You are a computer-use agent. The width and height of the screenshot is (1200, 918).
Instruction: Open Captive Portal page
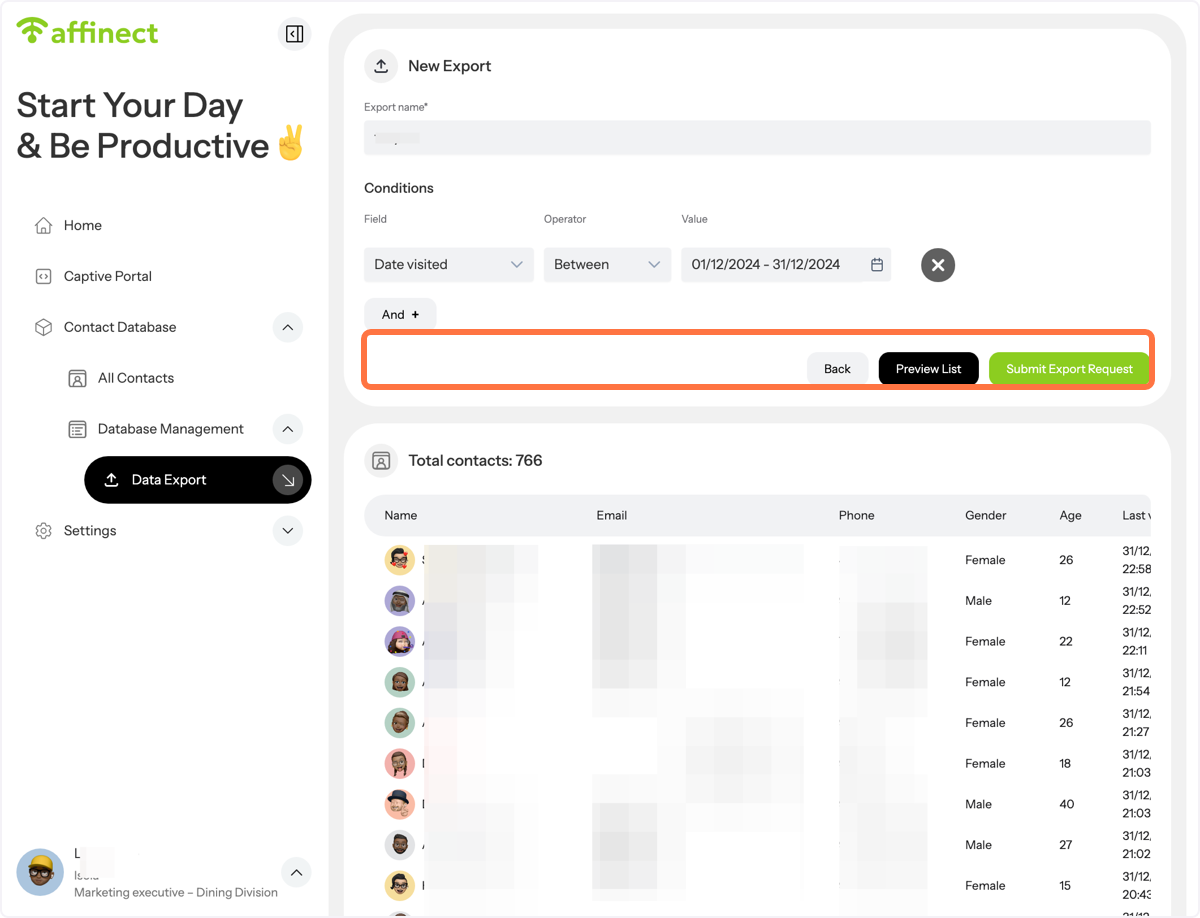tap(108, 276)
